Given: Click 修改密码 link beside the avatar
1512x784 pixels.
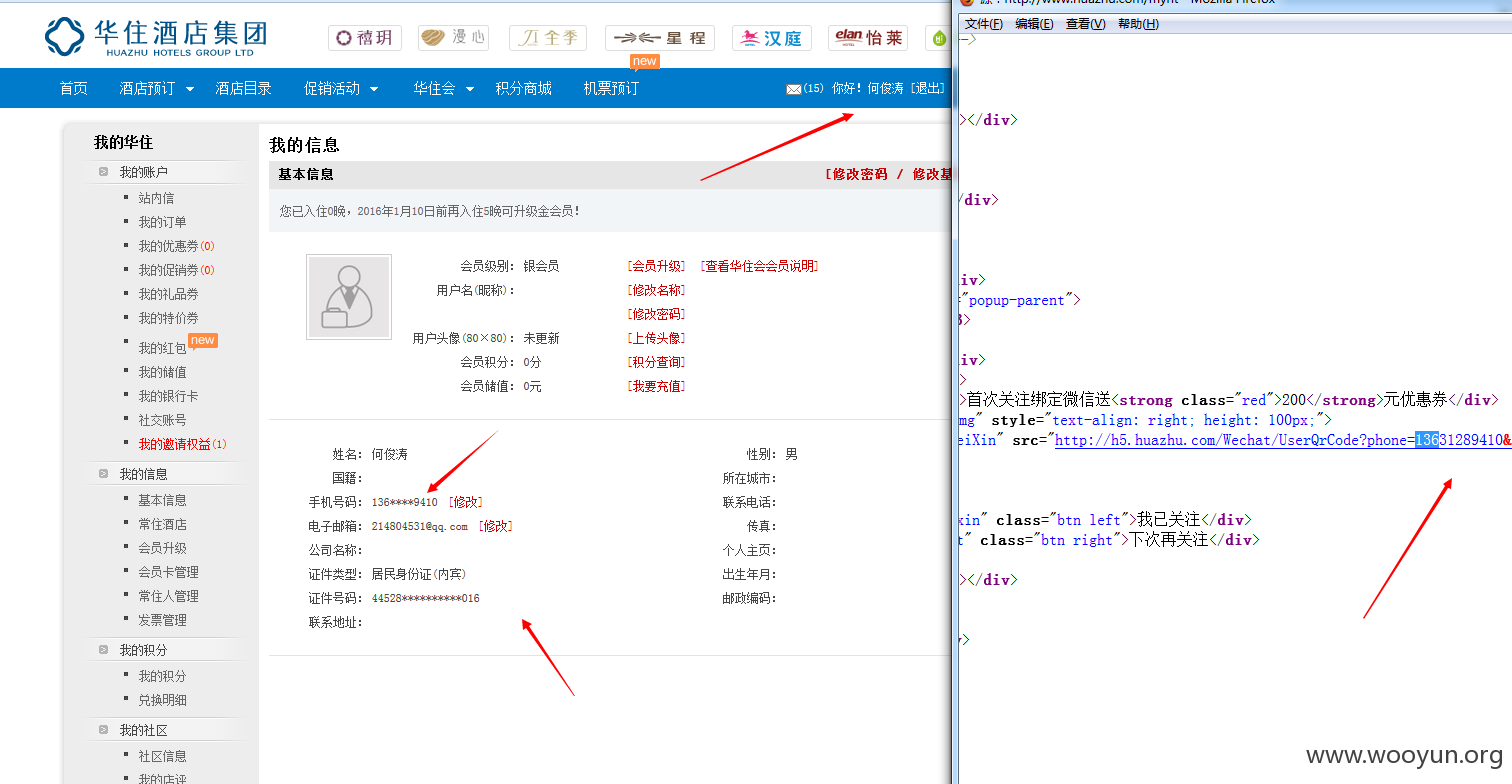Looking at the screenshot, I should click(656, 314).
